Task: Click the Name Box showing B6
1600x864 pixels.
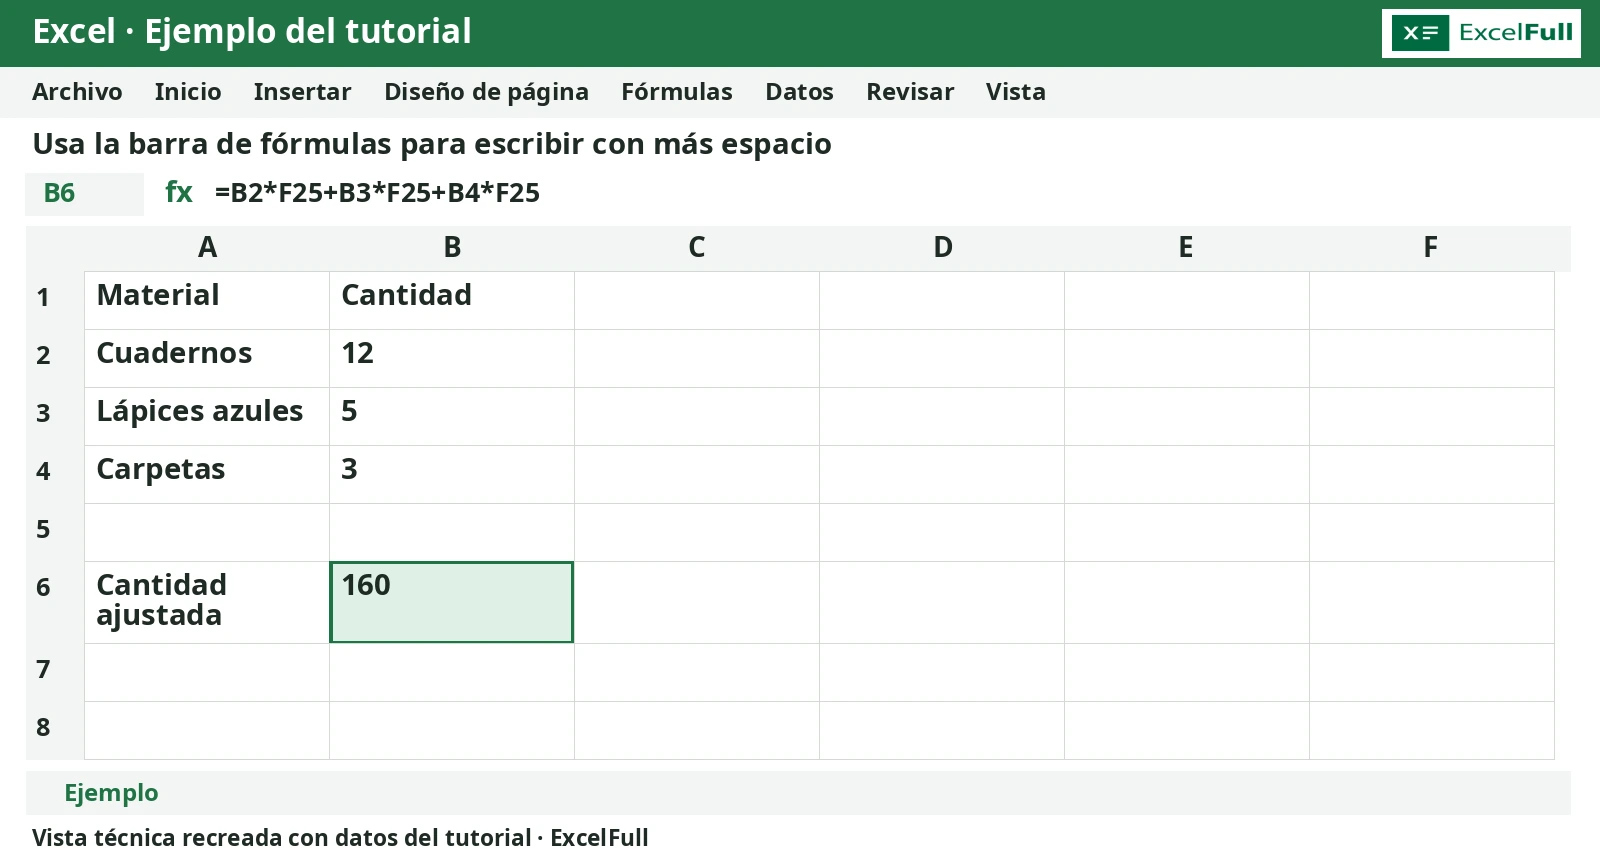Action: pyautogui.click(x=84, y=194)
